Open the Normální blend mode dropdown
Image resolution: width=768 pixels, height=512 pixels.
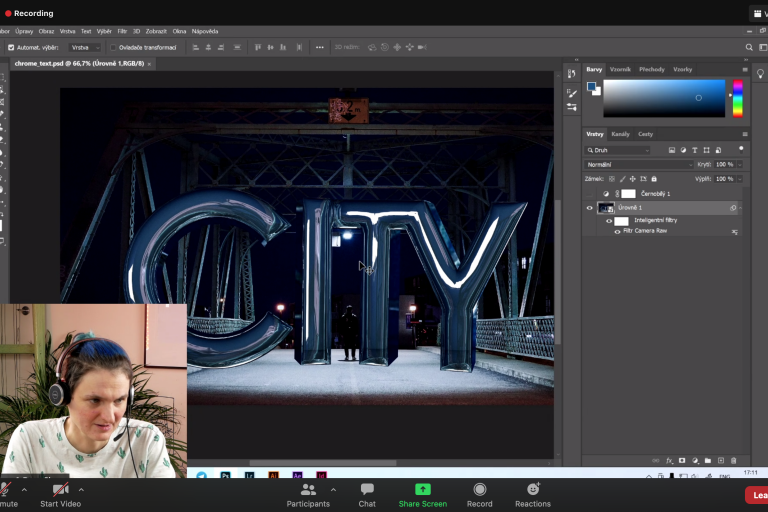[x=638, y=164]
